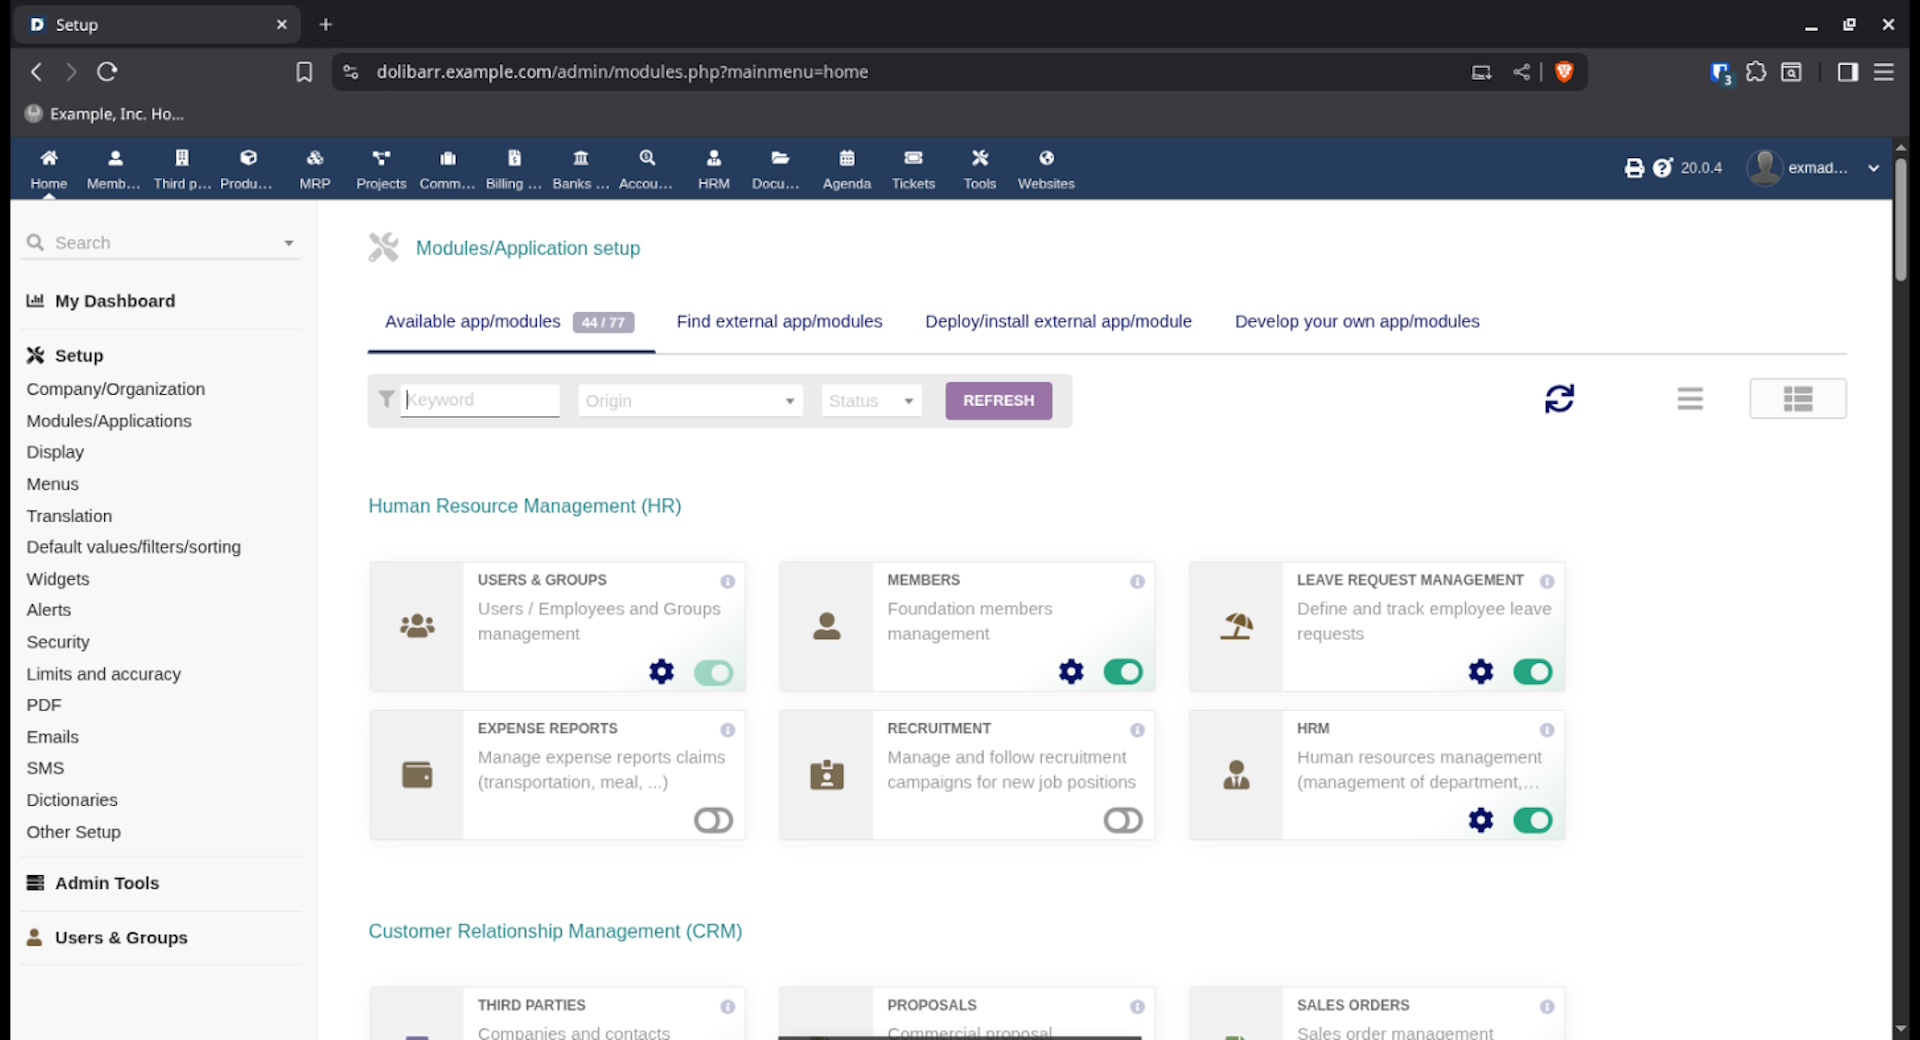The height and width of the screenshot is (1040, 1920).
Task: Enable the Recruitment module toggle
Action: 1123,821
